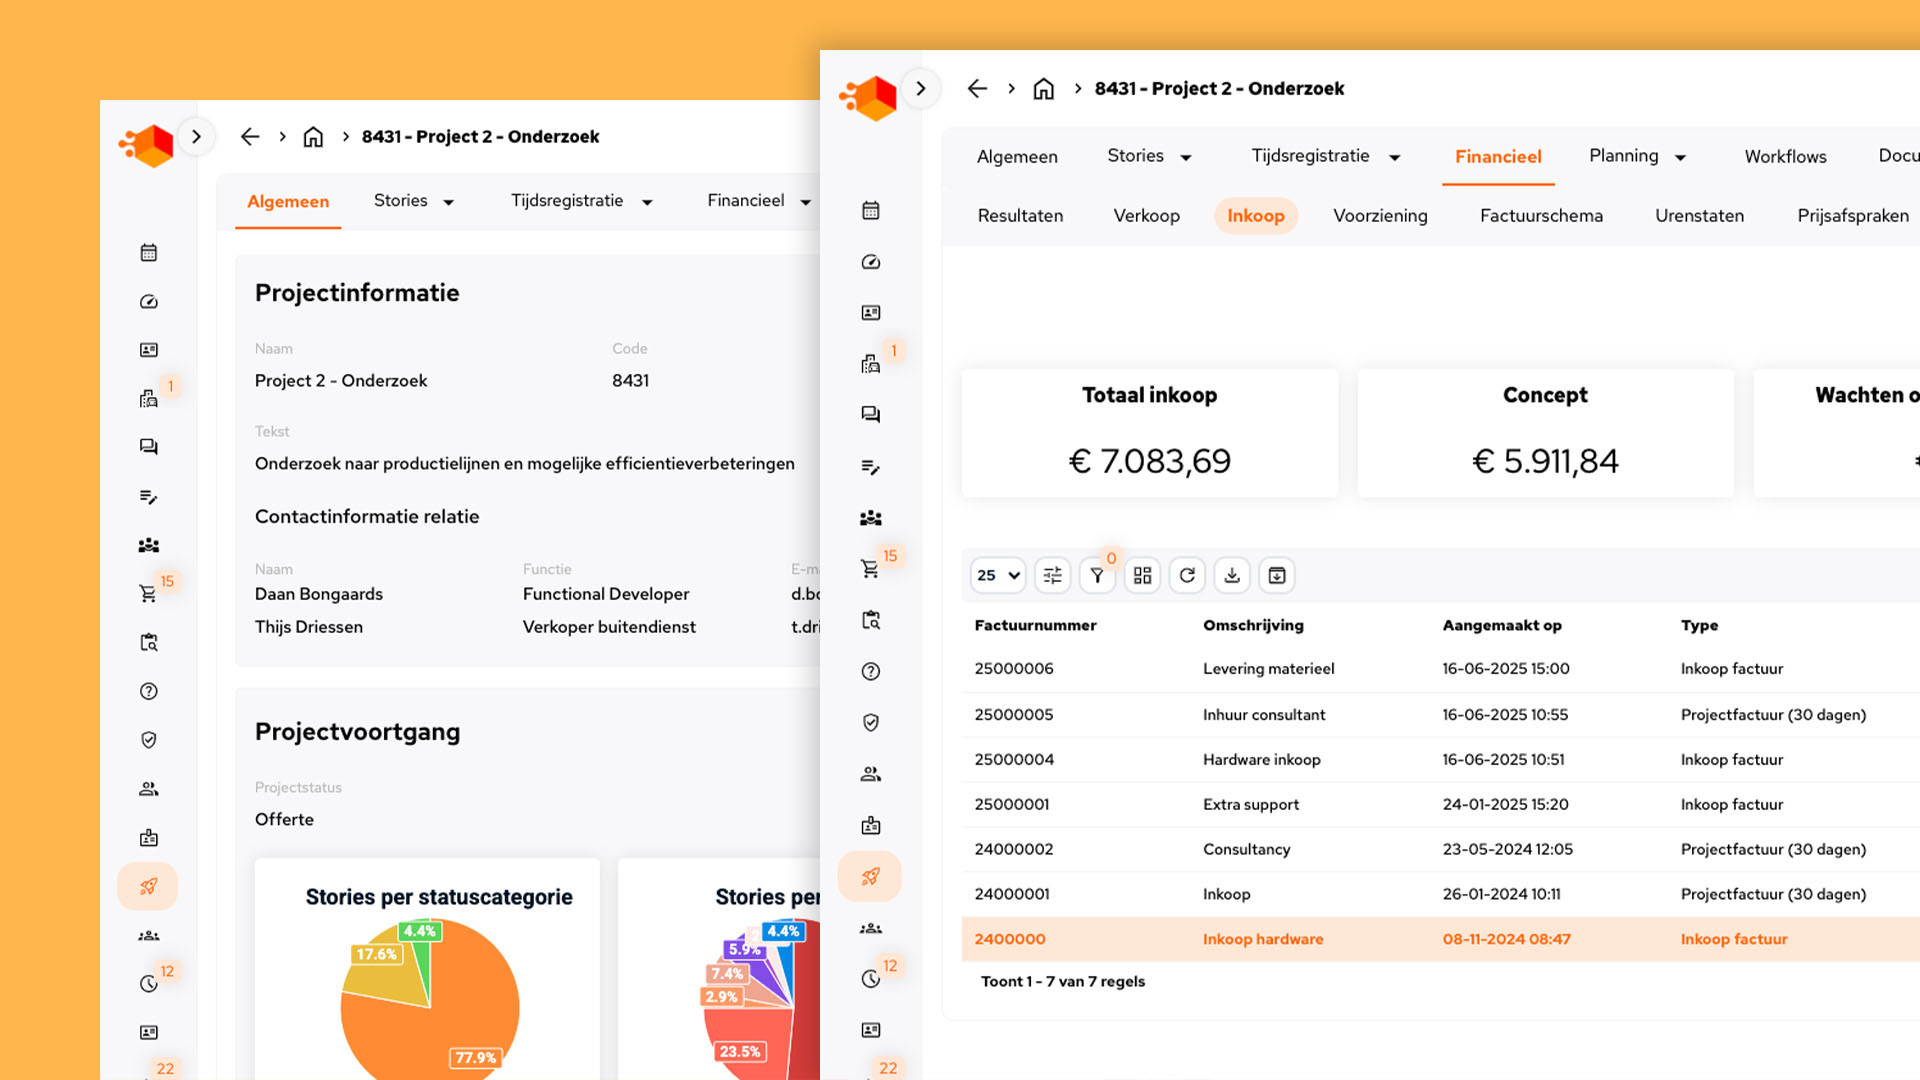Open shopping cart icon in right sidebar
Image resolution: width=1920 pixels, height=1080 pixels.
pos(870,568)
